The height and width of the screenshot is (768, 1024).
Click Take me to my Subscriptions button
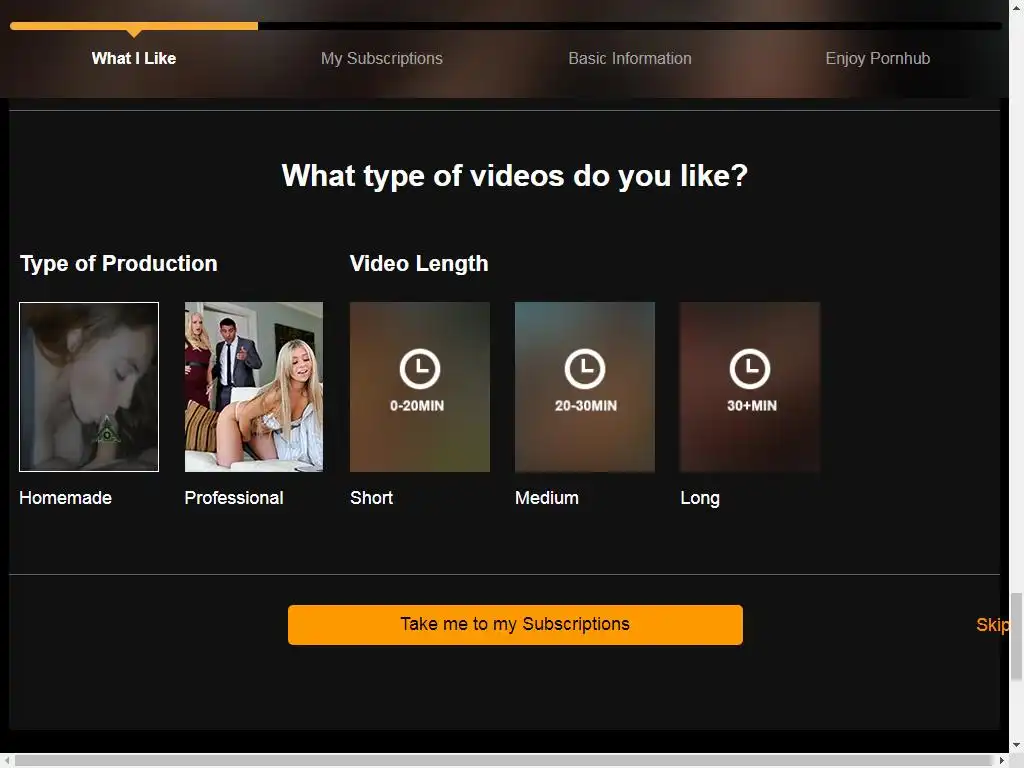515,624
